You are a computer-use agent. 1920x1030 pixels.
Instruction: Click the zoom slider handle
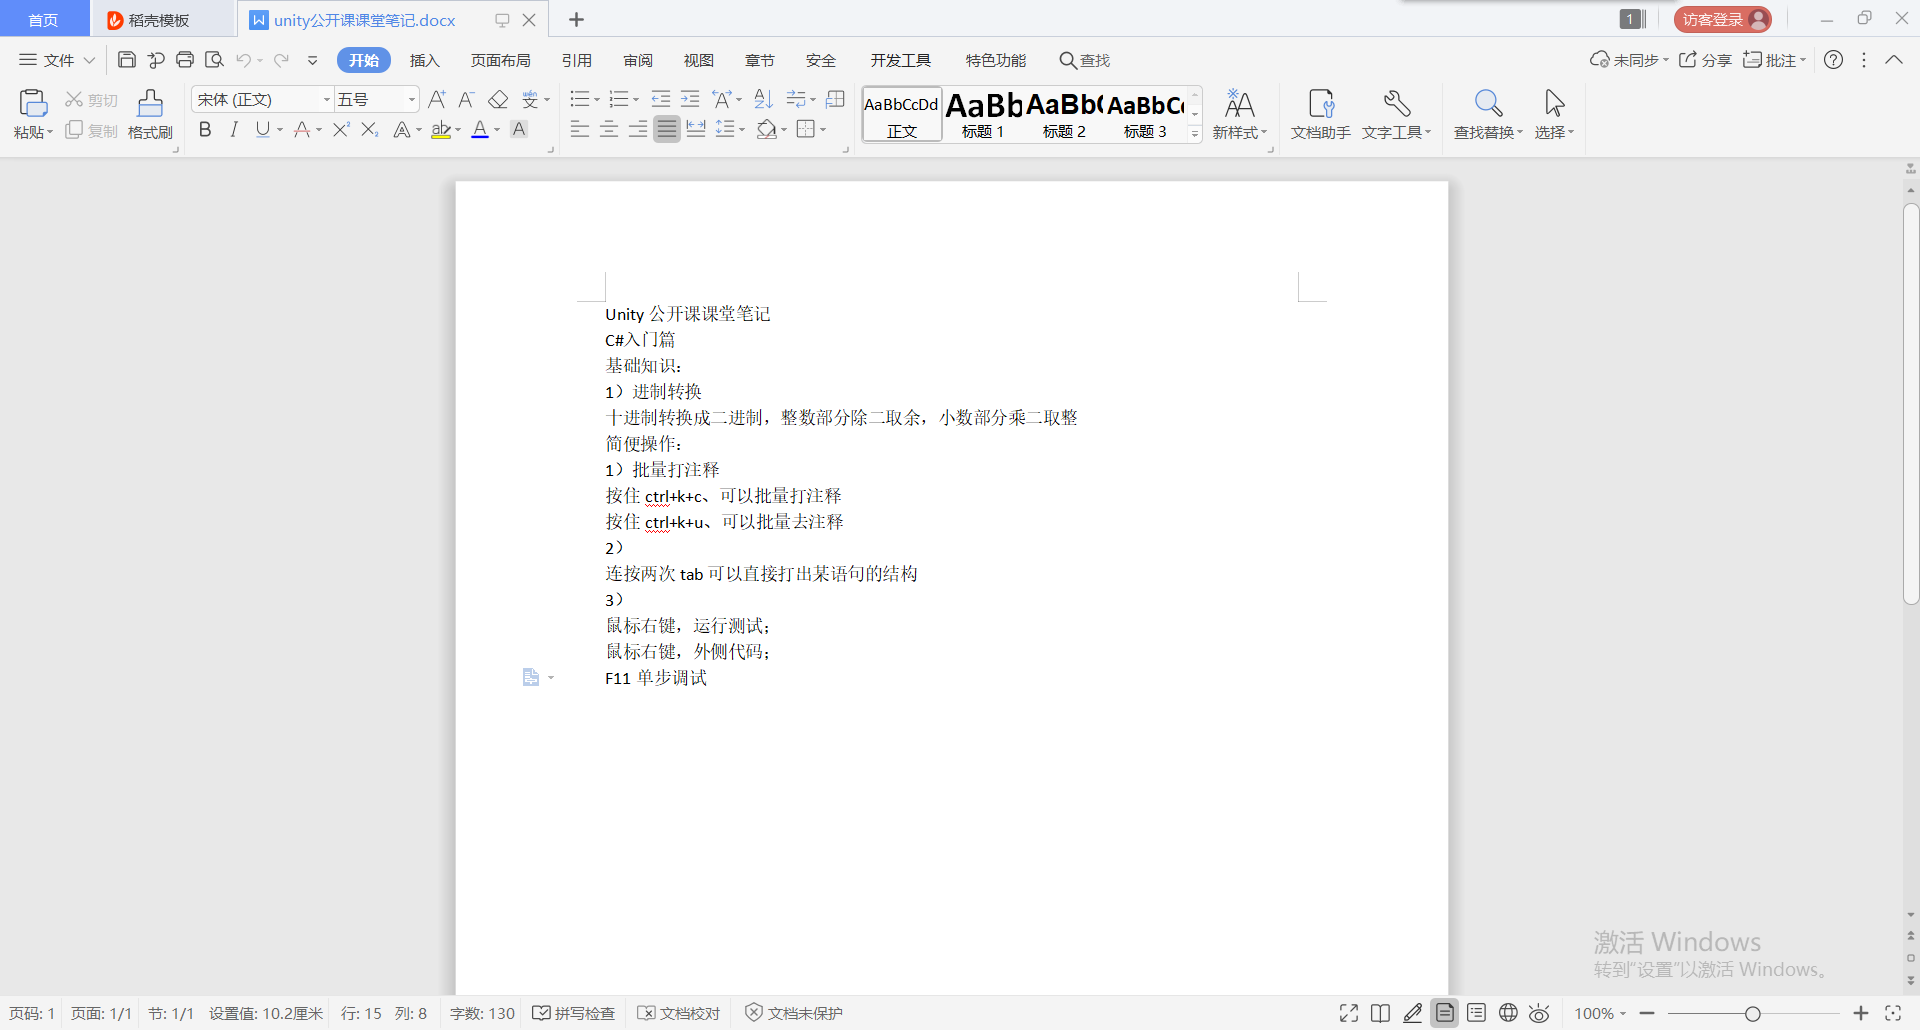click(x=1752, y=1013)
